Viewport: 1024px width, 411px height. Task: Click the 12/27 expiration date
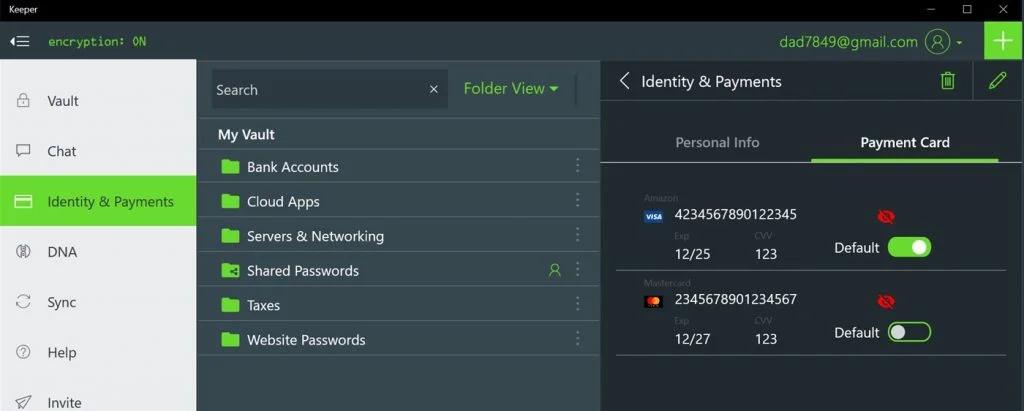(x=692, y=338)
